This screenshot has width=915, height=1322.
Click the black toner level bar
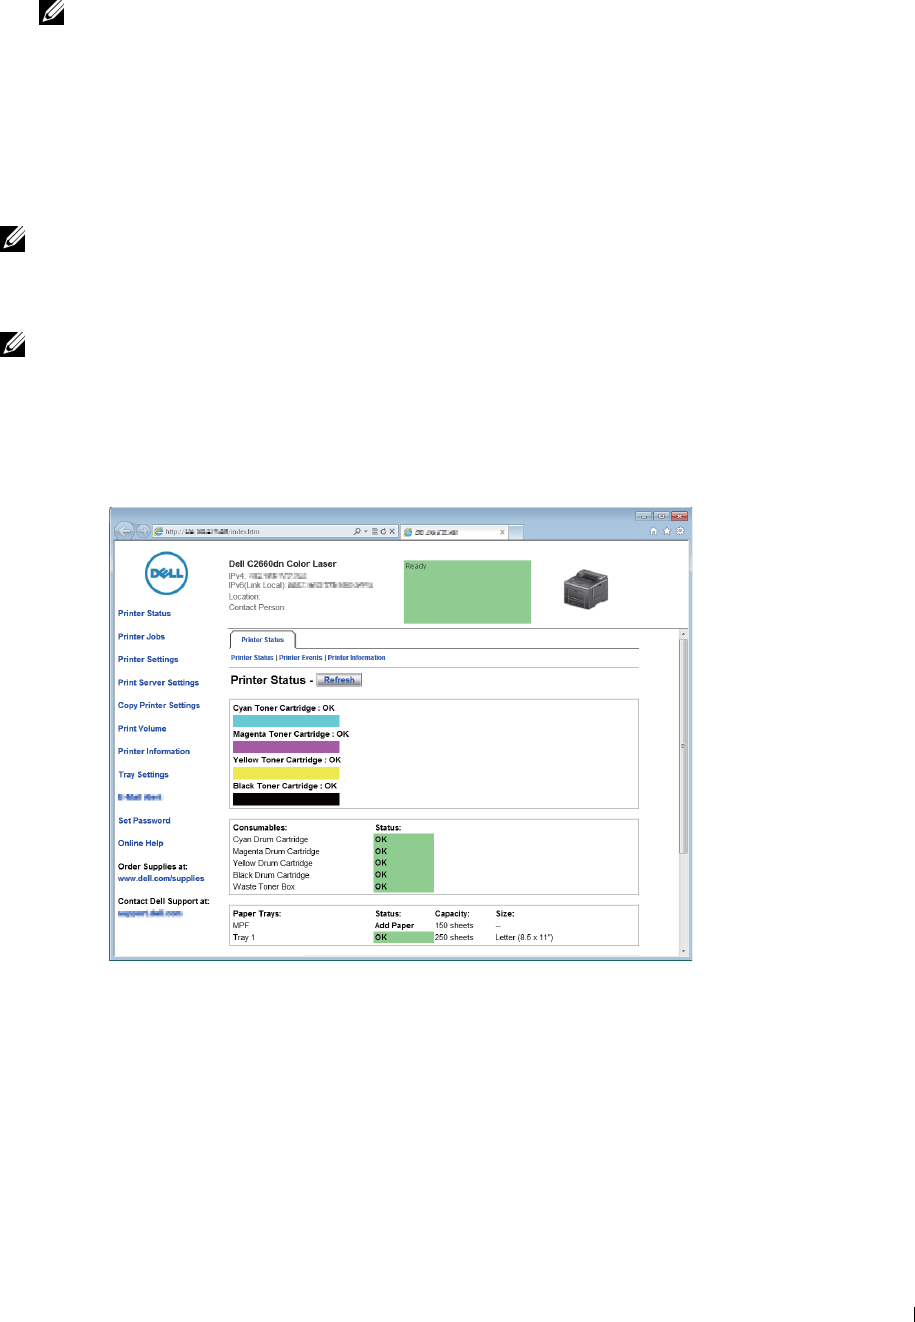tap(286, 799)
